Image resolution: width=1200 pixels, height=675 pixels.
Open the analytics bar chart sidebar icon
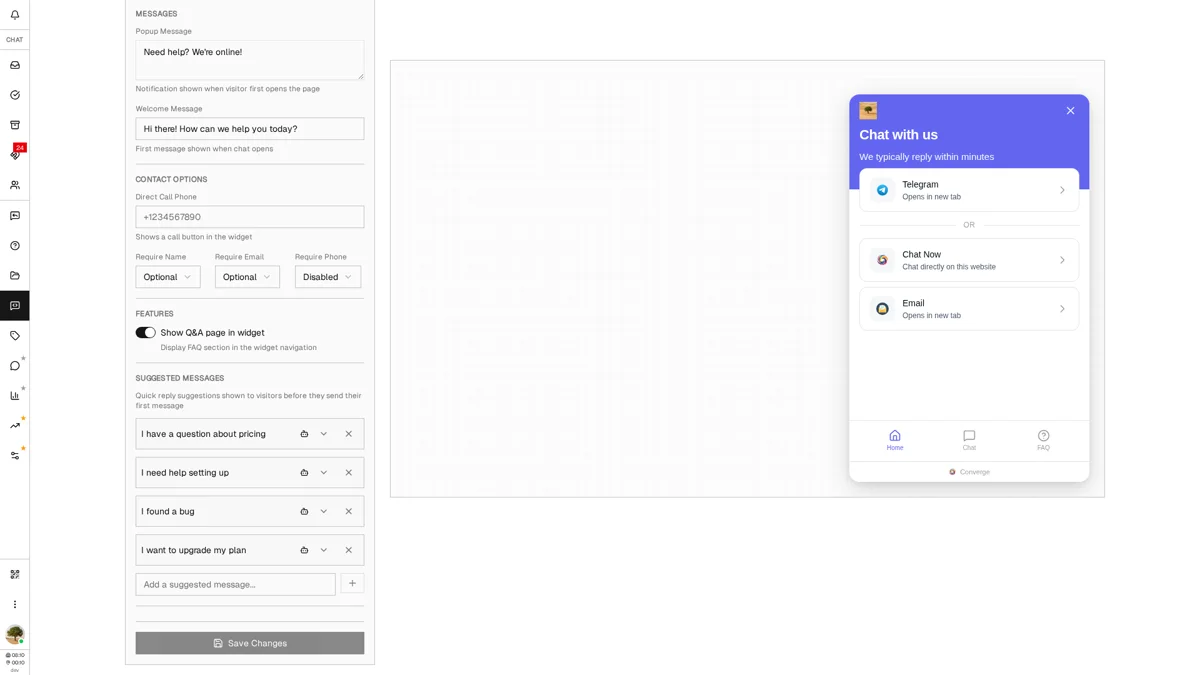click(14, 394)
